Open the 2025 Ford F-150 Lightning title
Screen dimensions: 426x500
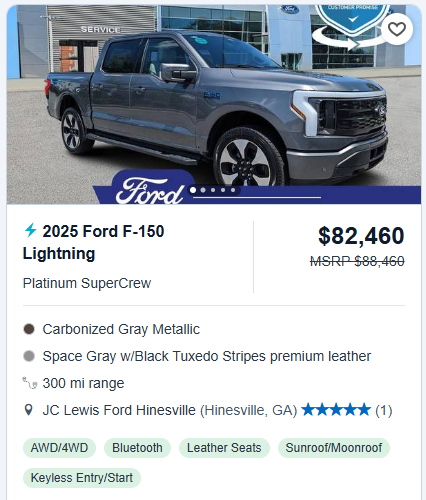pos(93,242)
